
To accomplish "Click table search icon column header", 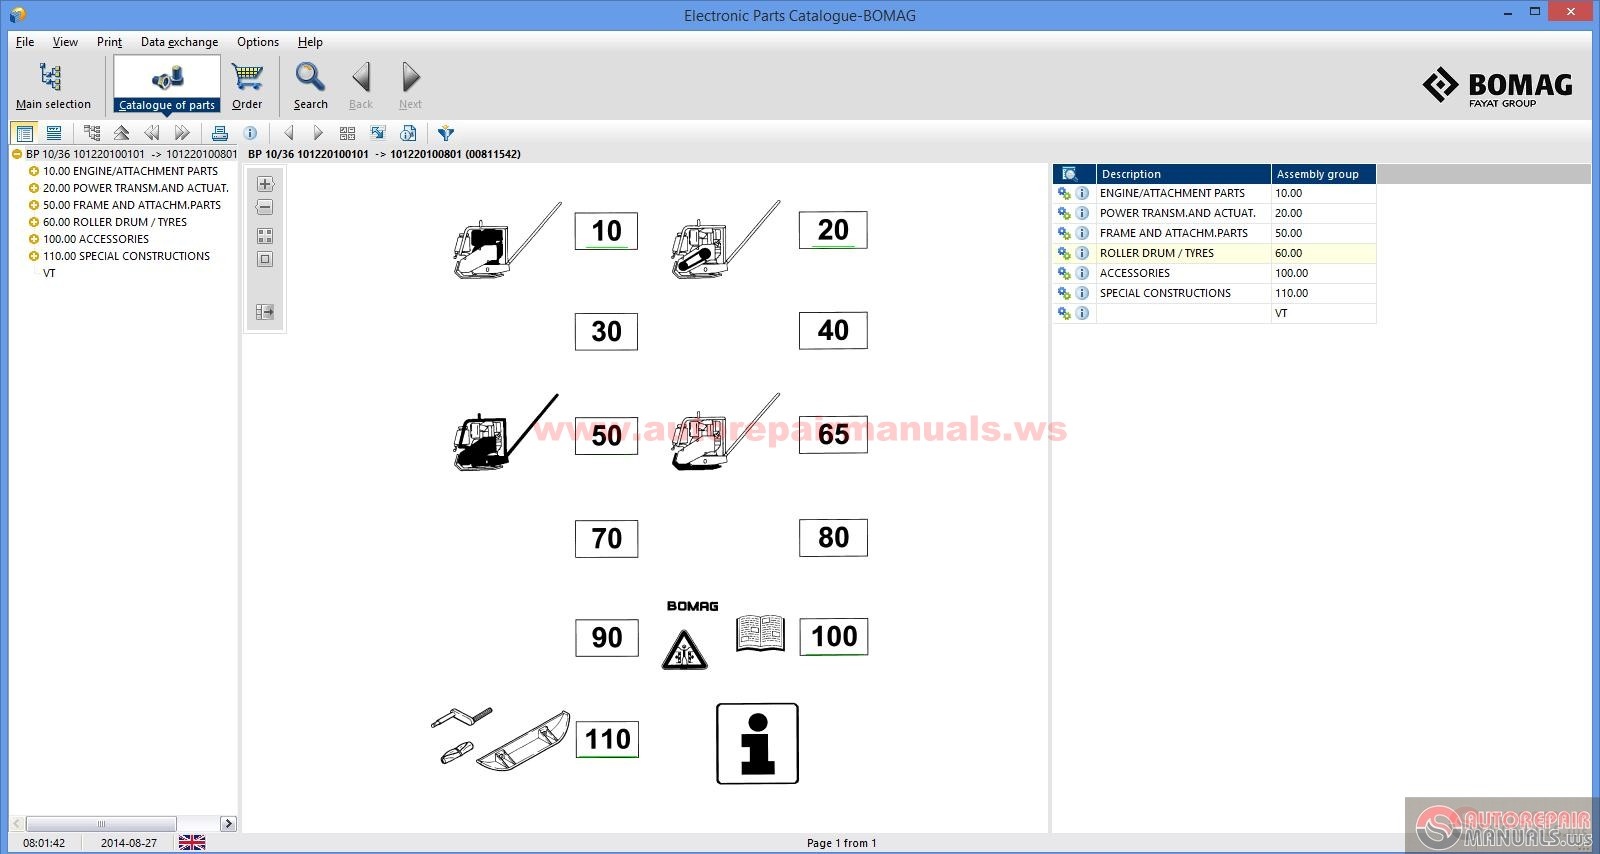I will [x=1073, y=174].
